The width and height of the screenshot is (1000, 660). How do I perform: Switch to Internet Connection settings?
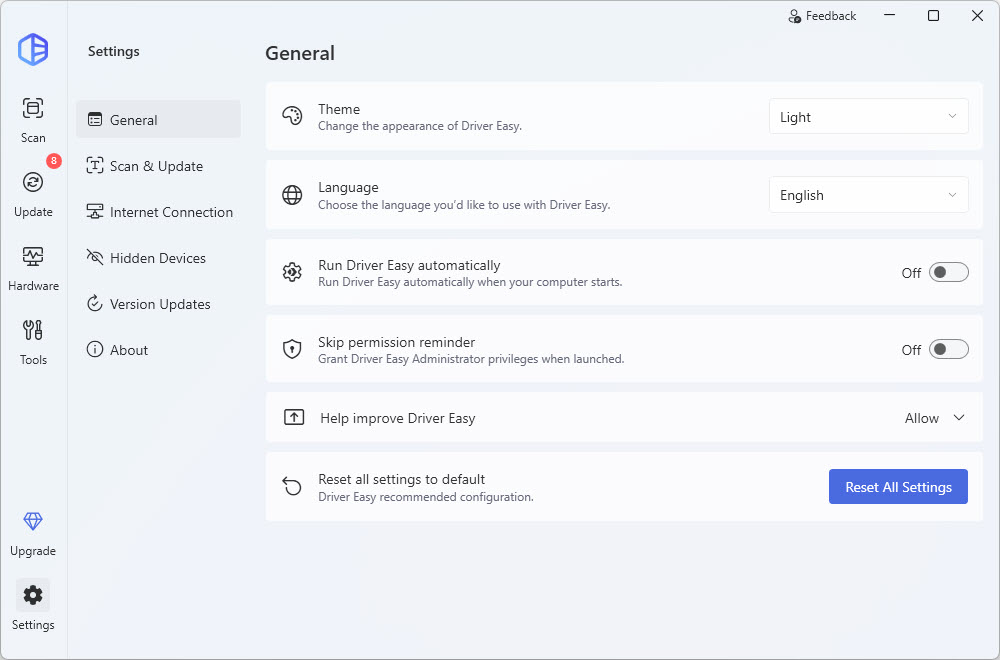coord(170,212)
